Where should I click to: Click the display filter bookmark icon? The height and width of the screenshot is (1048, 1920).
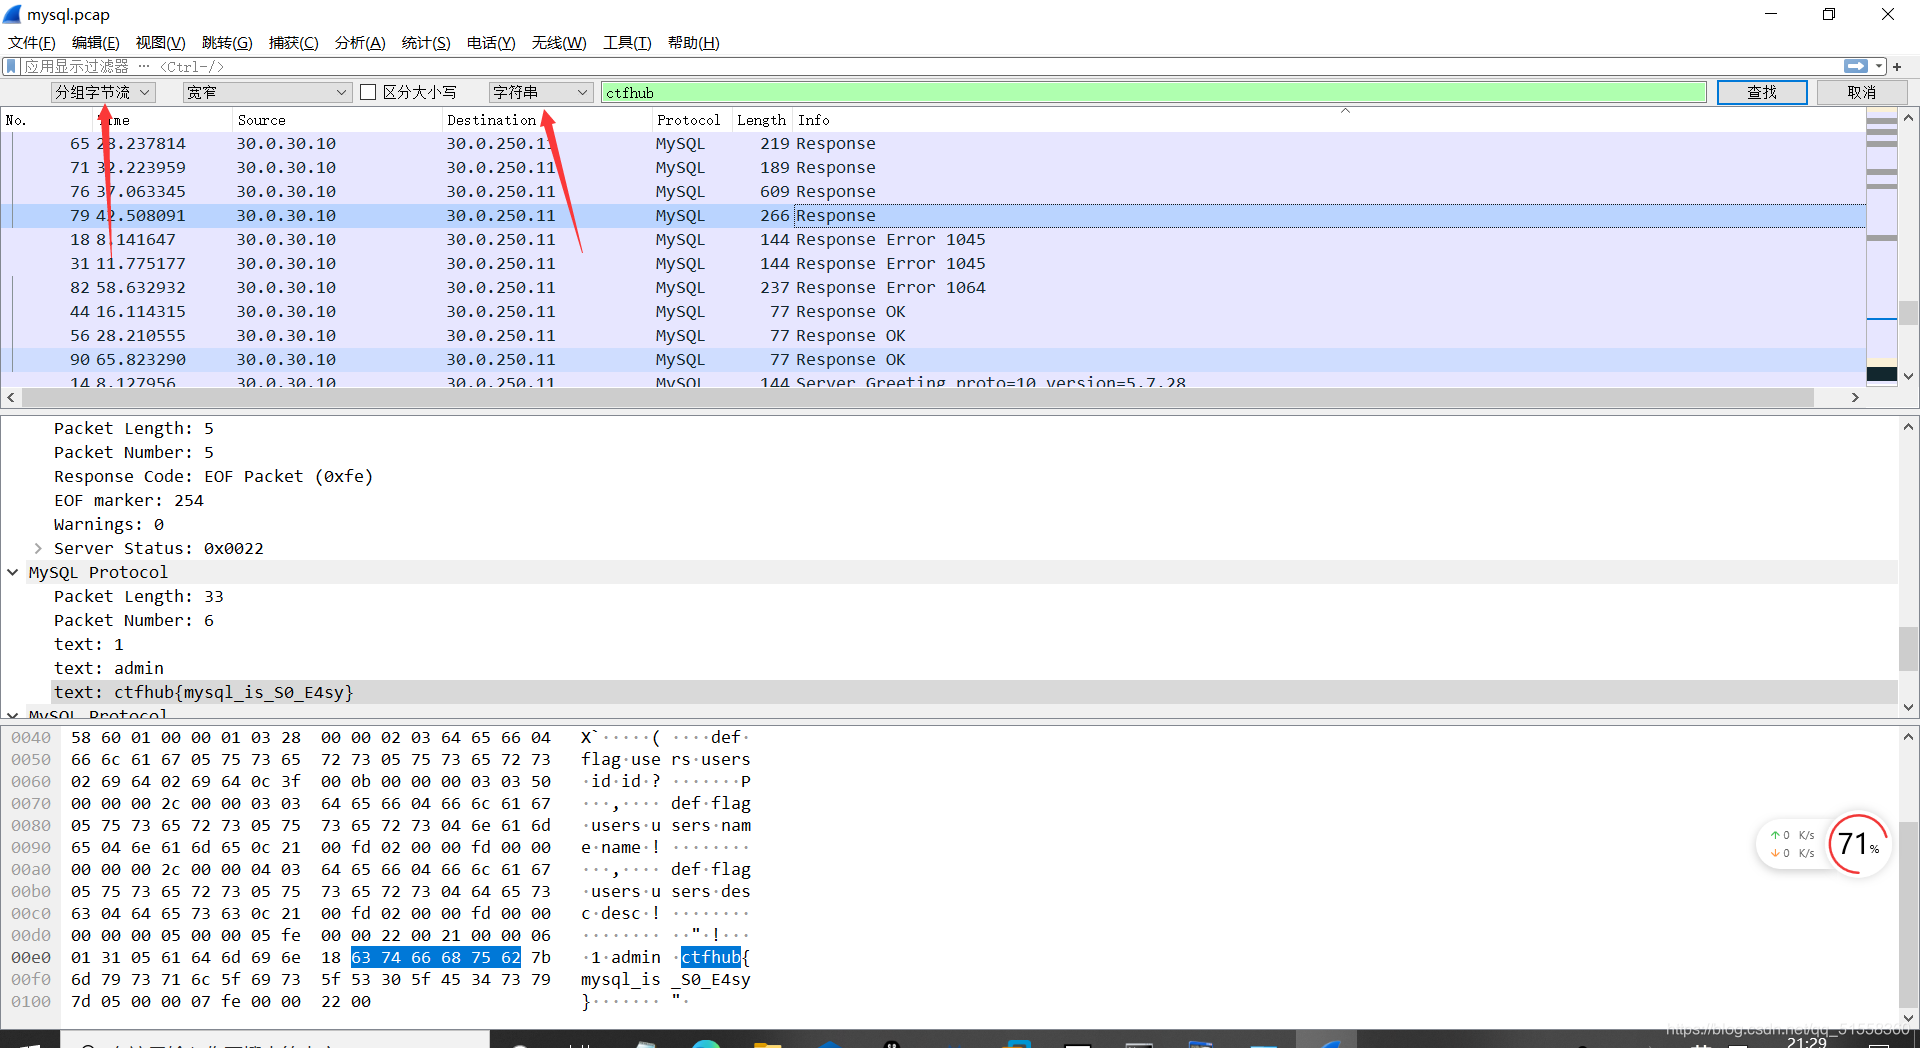(11, 66)
